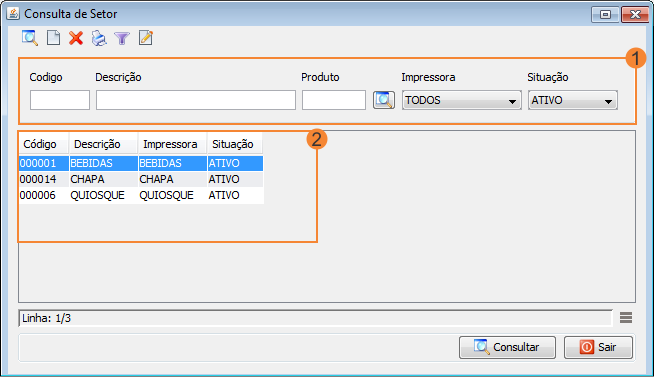Viewport: 654px width, 377px height.
Task: Click ATIVO status in the CHAPA row
Action: [235, 179]
